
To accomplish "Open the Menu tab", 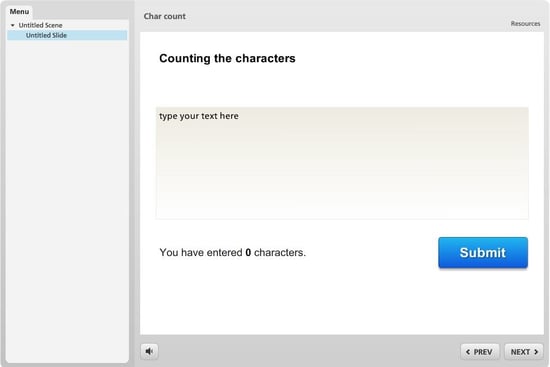I will pos(19,12).
